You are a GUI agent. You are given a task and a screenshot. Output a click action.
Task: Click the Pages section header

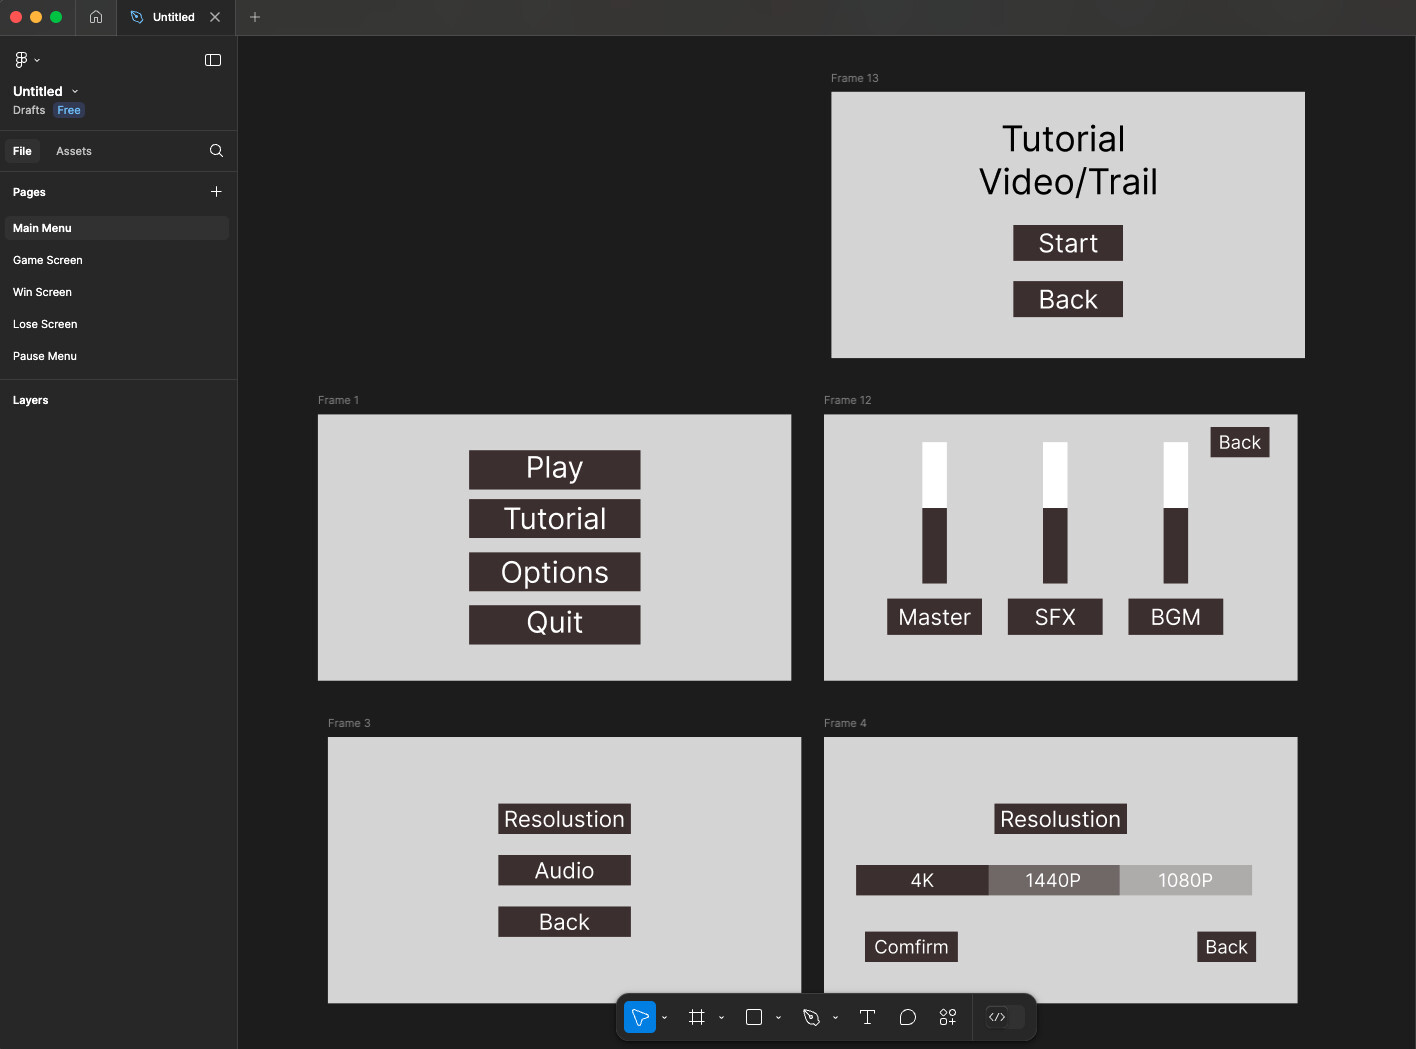29,192
